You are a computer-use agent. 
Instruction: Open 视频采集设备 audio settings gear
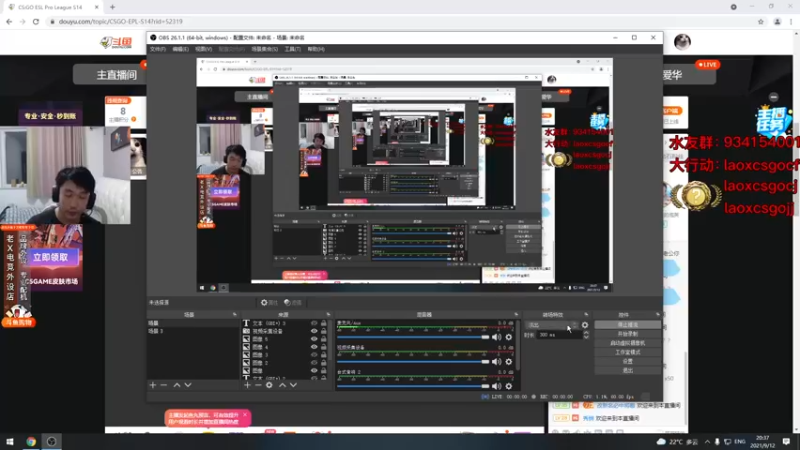(509, 361)
